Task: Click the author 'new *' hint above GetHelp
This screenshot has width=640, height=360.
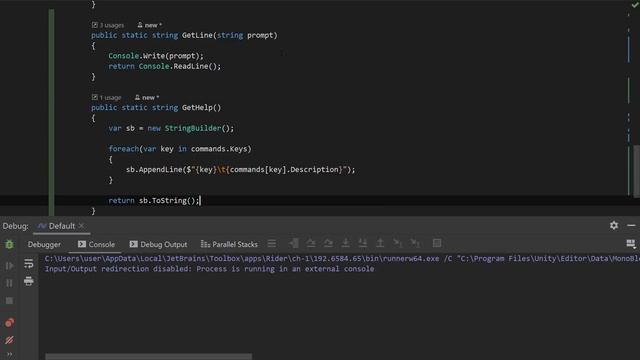Action: 147,98
